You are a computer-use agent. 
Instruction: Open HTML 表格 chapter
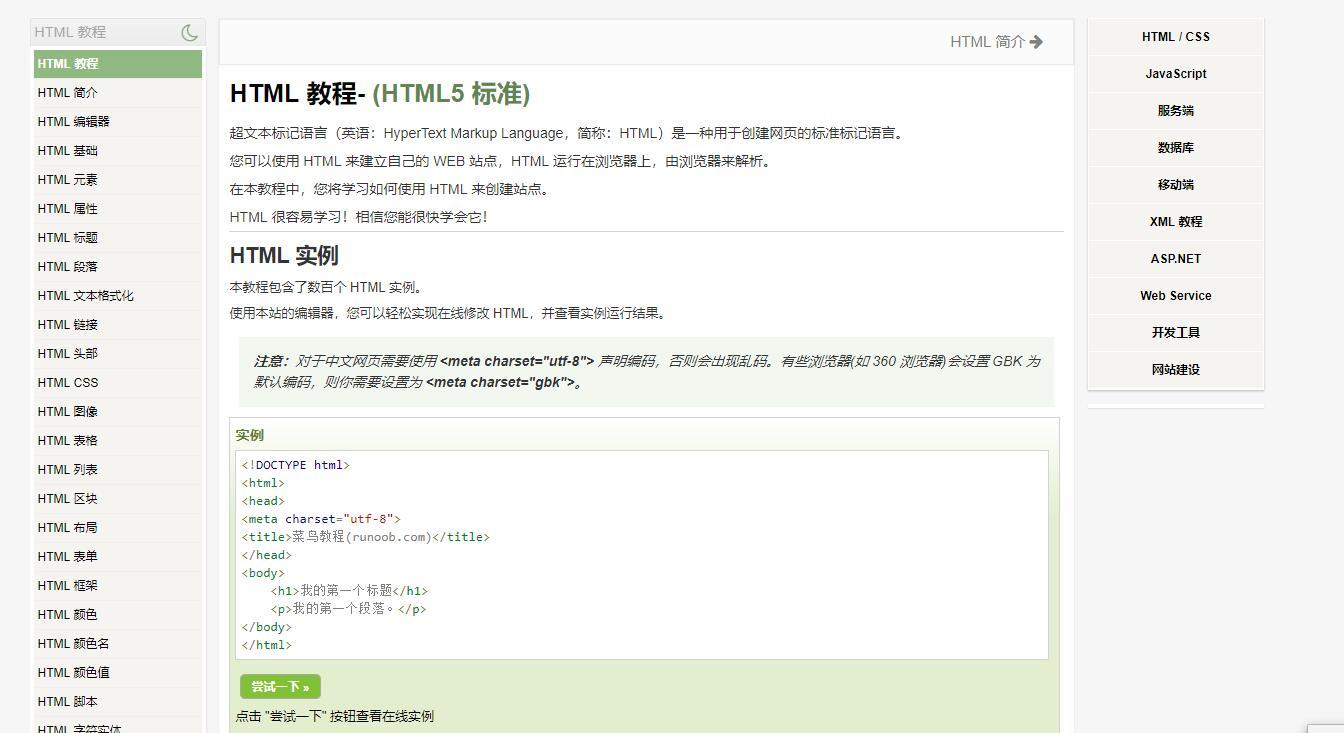click(118, 441)
